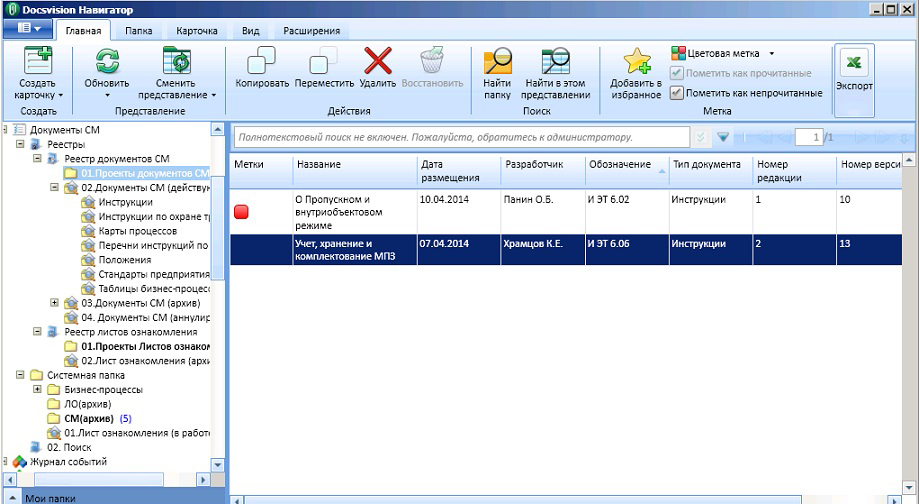This screenshot has height=504, width=919.
Task: Collapse the Системная папка node
Action: pos(20,375)
